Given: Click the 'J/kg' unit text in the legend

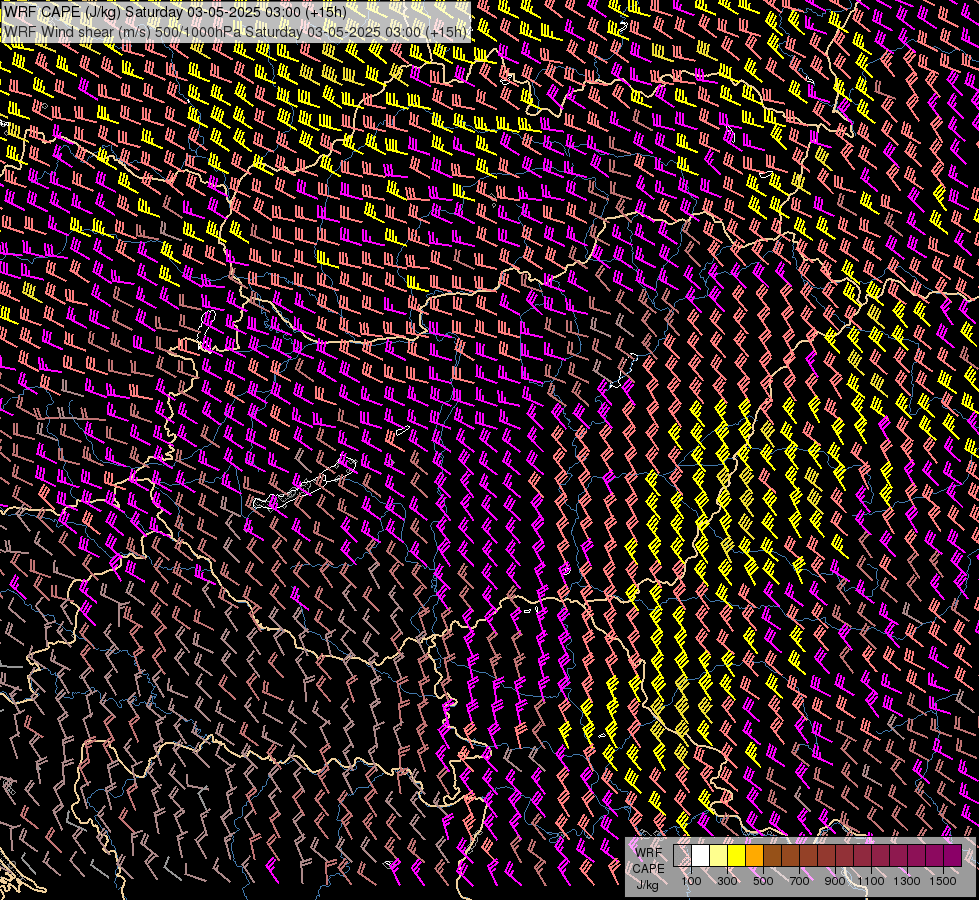Looking at the screenshot, I should (648, 885).
